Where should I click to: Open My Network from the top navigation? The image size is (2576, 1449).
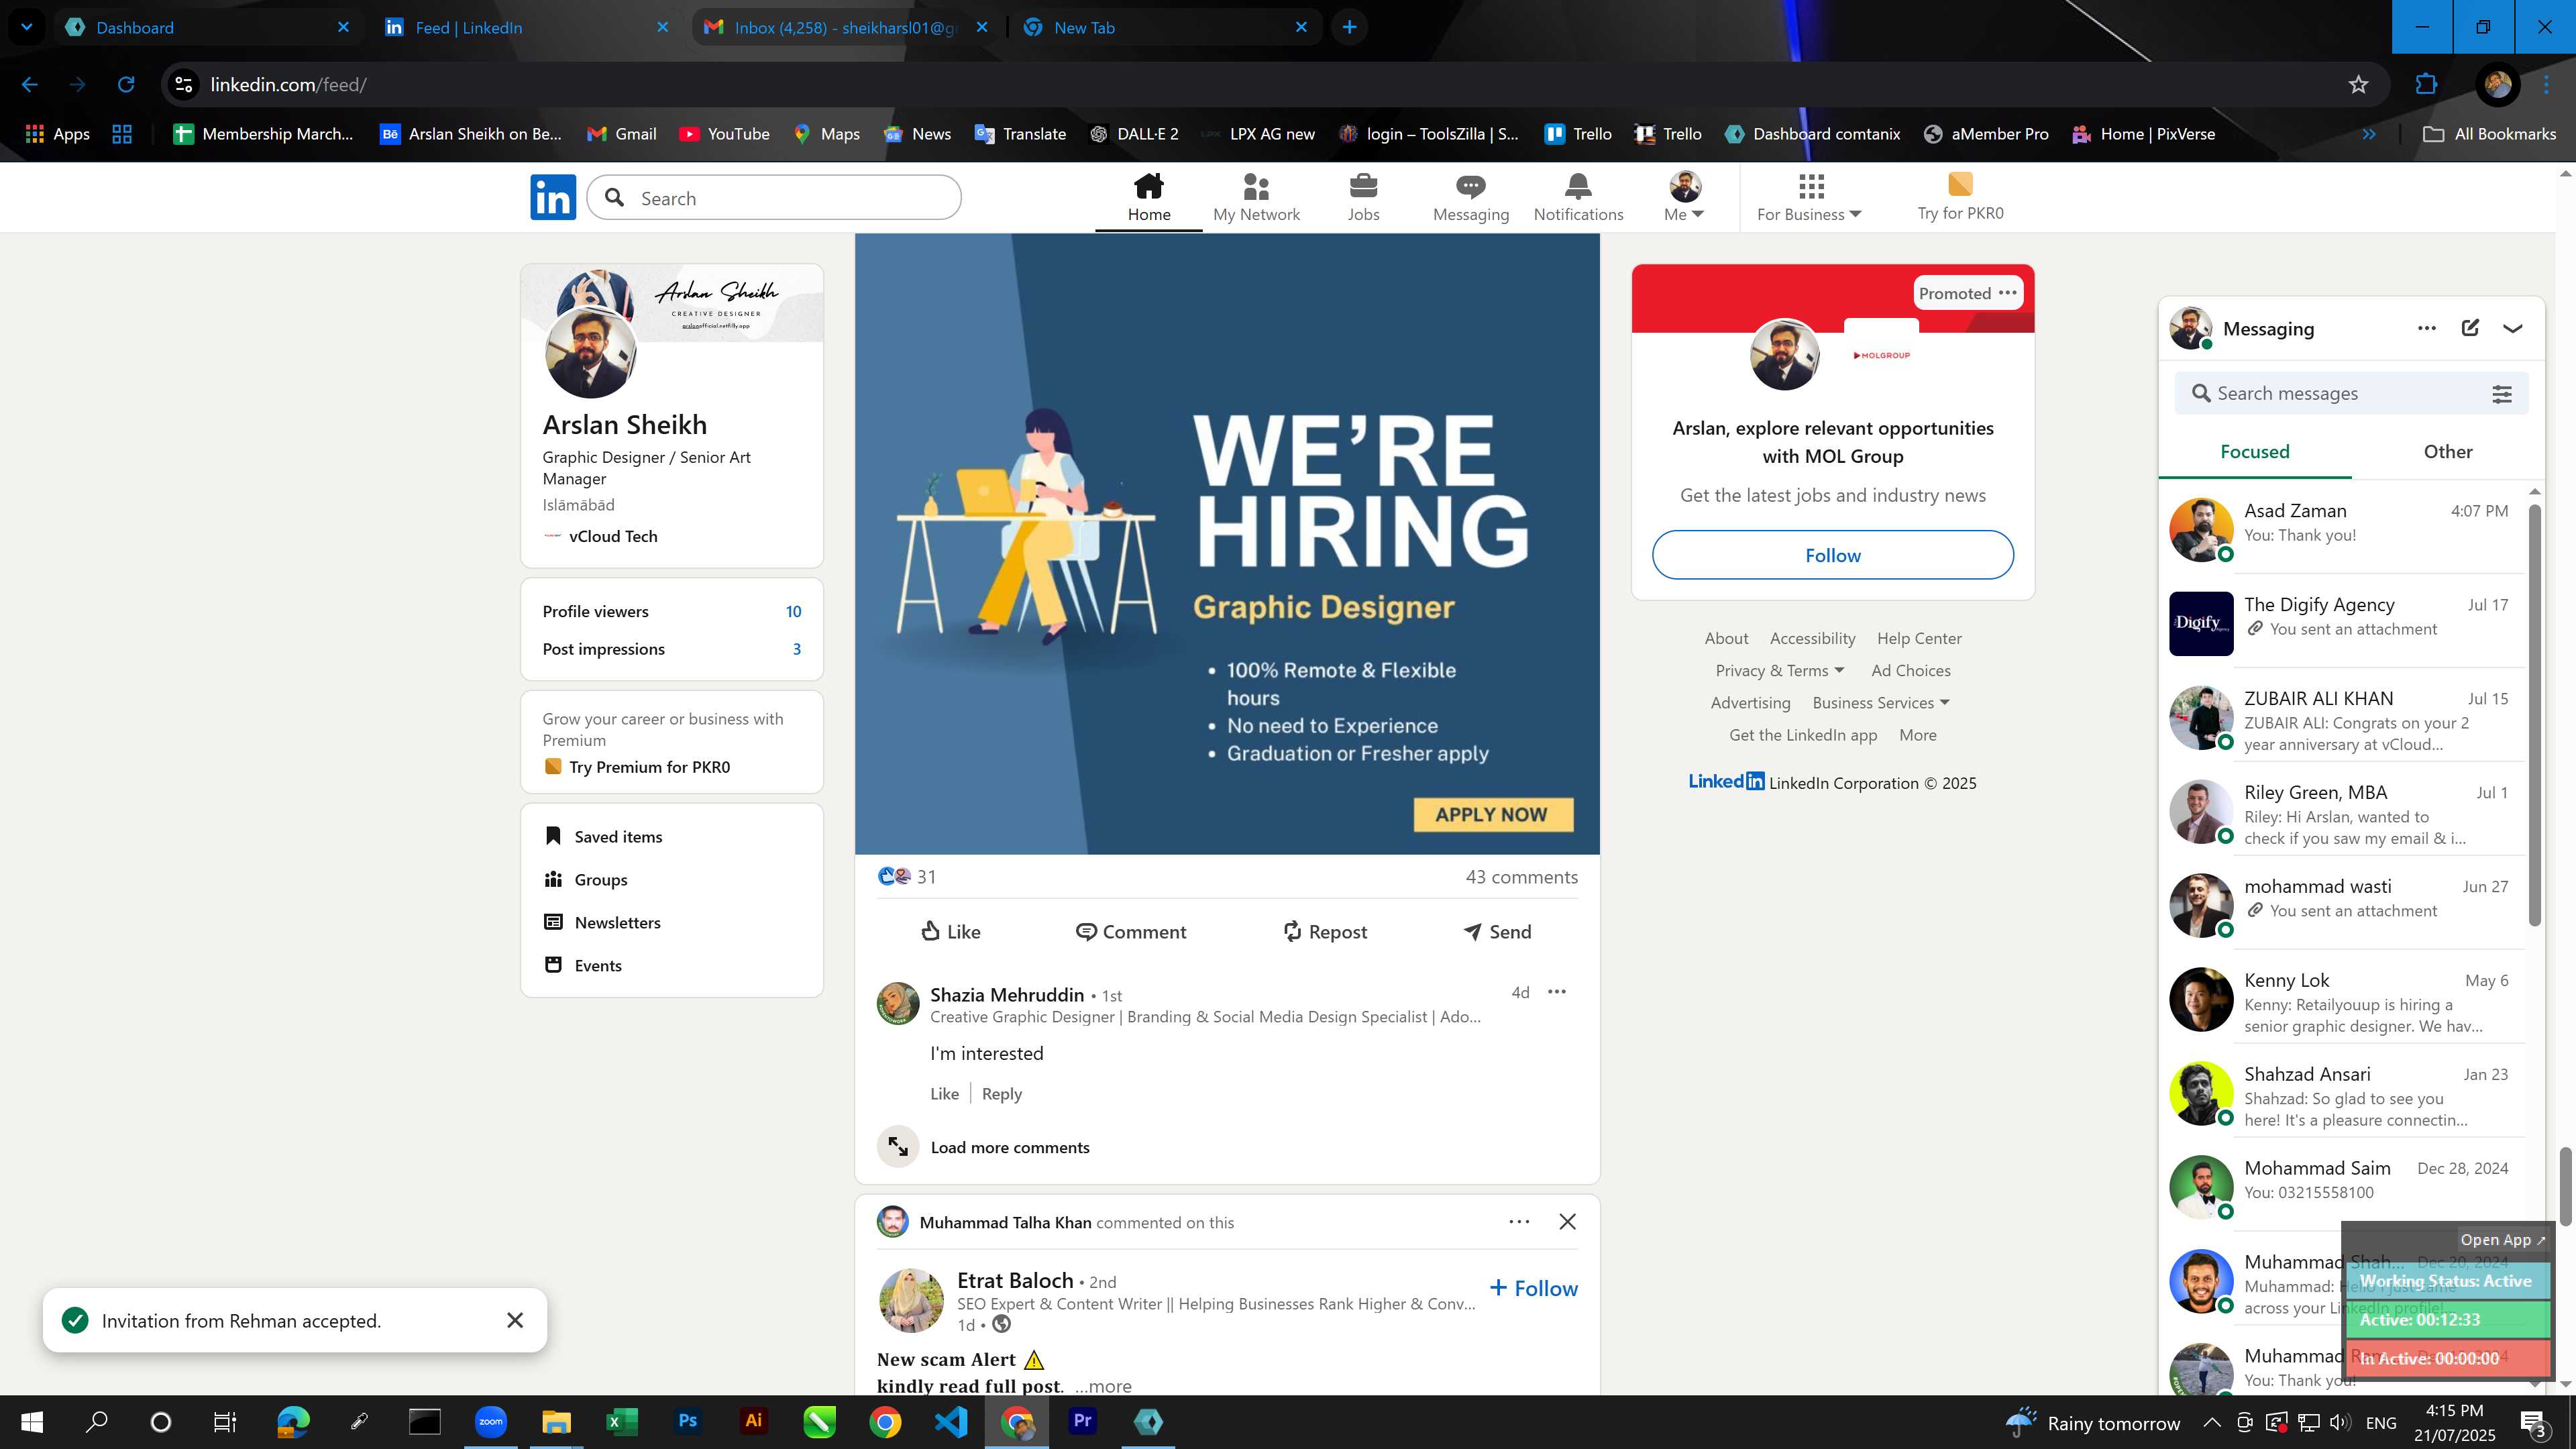tap(1256, 197)
